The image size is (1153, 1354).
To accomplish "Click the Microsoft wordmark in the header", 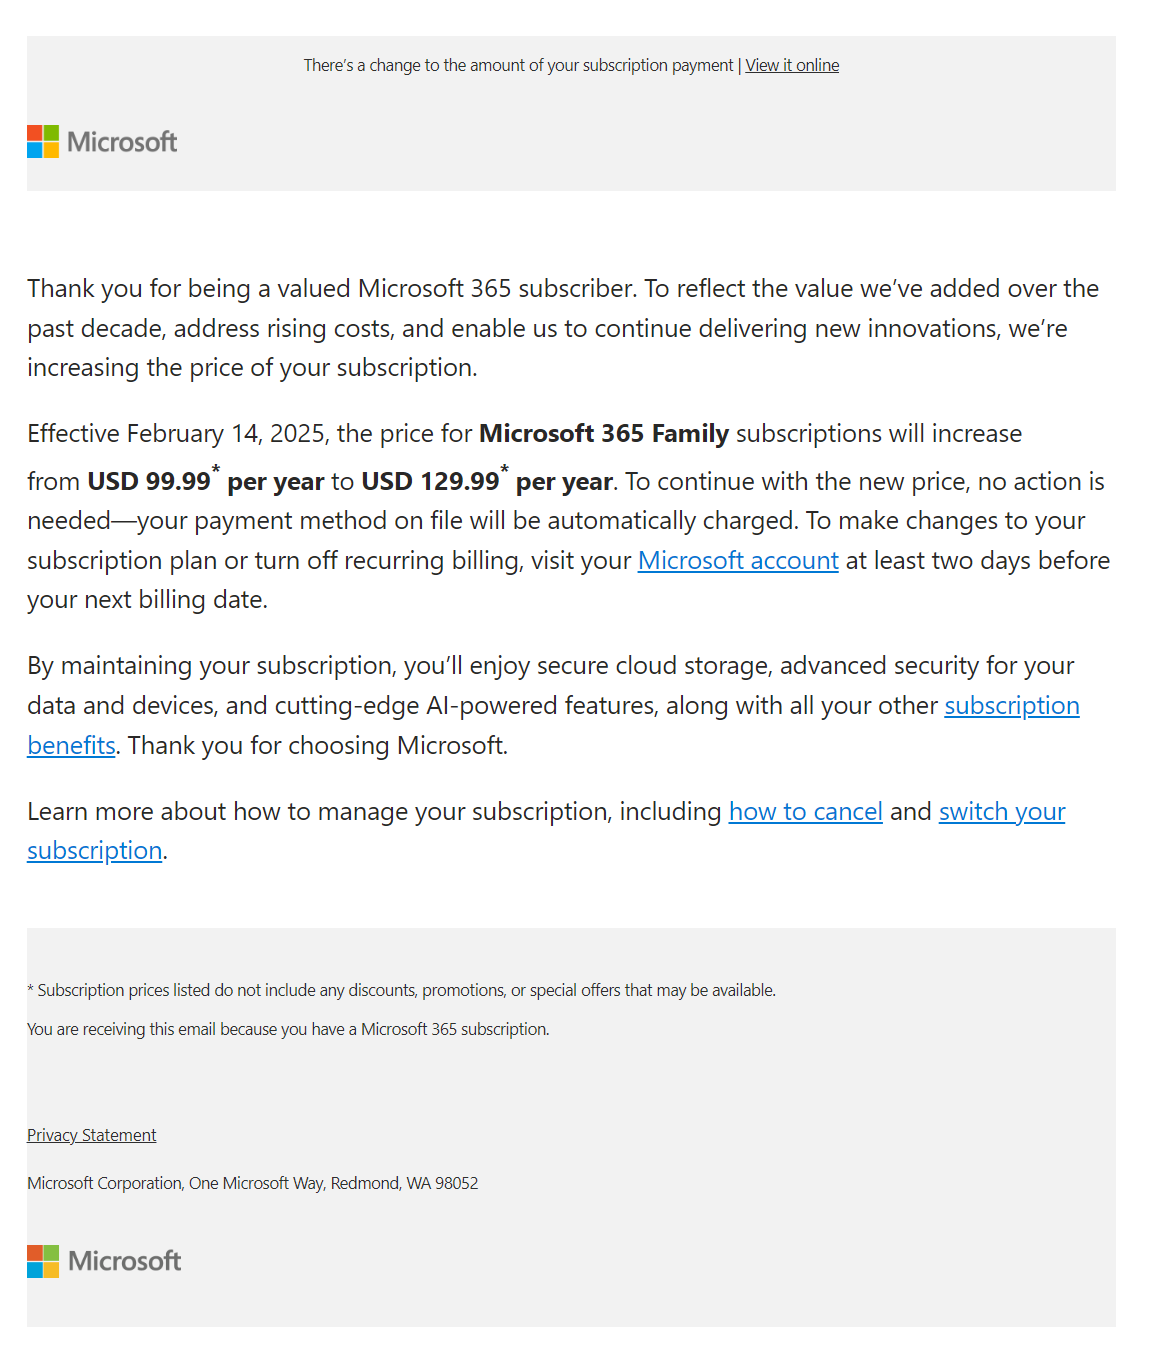I will tap(122, 142).
